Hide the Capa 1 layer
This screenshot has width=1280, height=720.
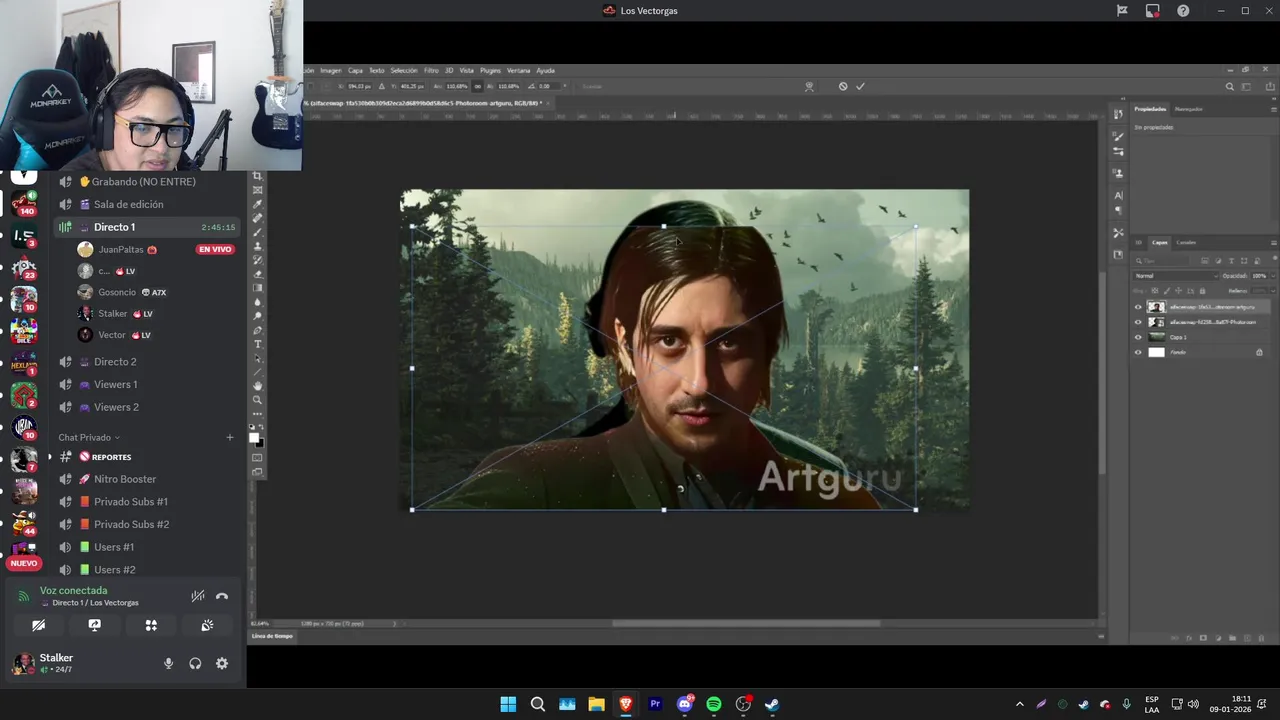[x=1138, y=337]
